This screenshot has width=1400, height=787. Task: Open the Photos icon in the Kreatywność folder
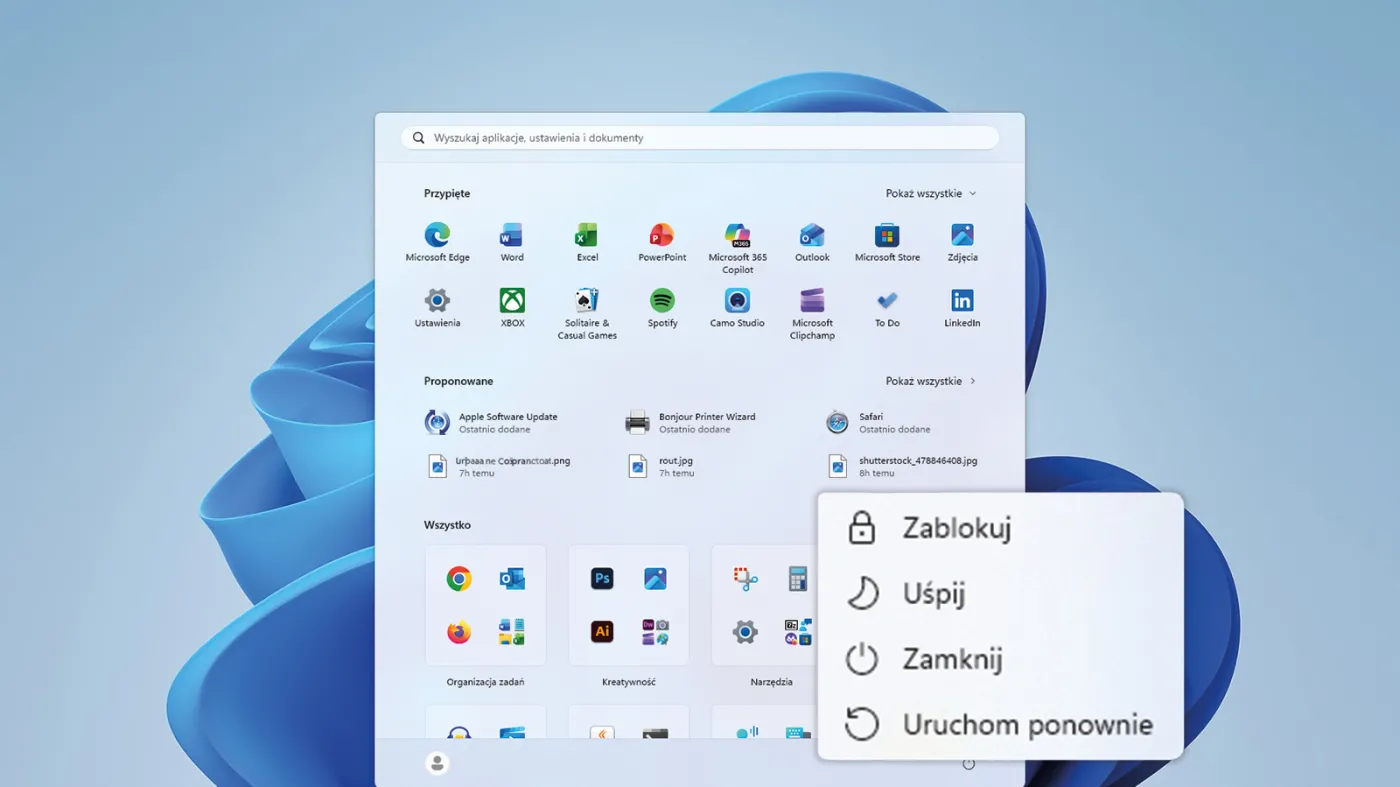(x=655, y=578)
